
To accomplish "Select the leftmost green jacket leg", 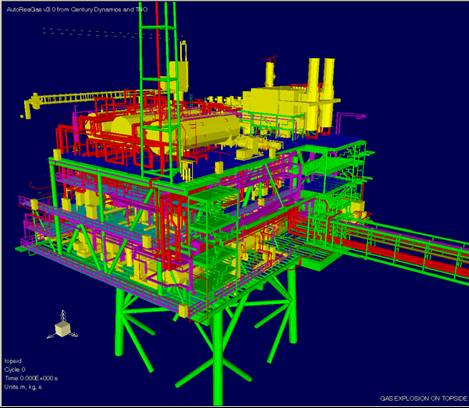I will coord(120,323).
